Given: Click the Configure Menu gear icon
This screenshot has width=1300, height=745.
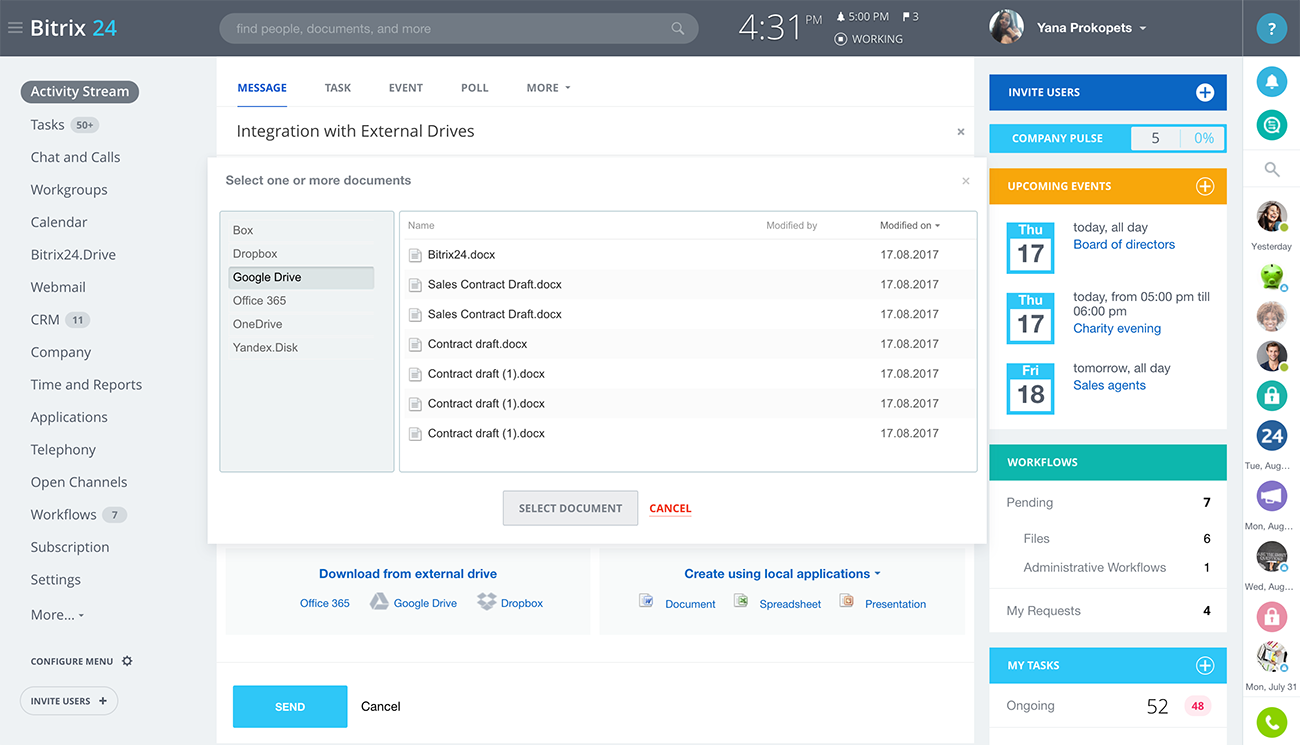Looking at the screenshot, I should (x=127, y=661).
